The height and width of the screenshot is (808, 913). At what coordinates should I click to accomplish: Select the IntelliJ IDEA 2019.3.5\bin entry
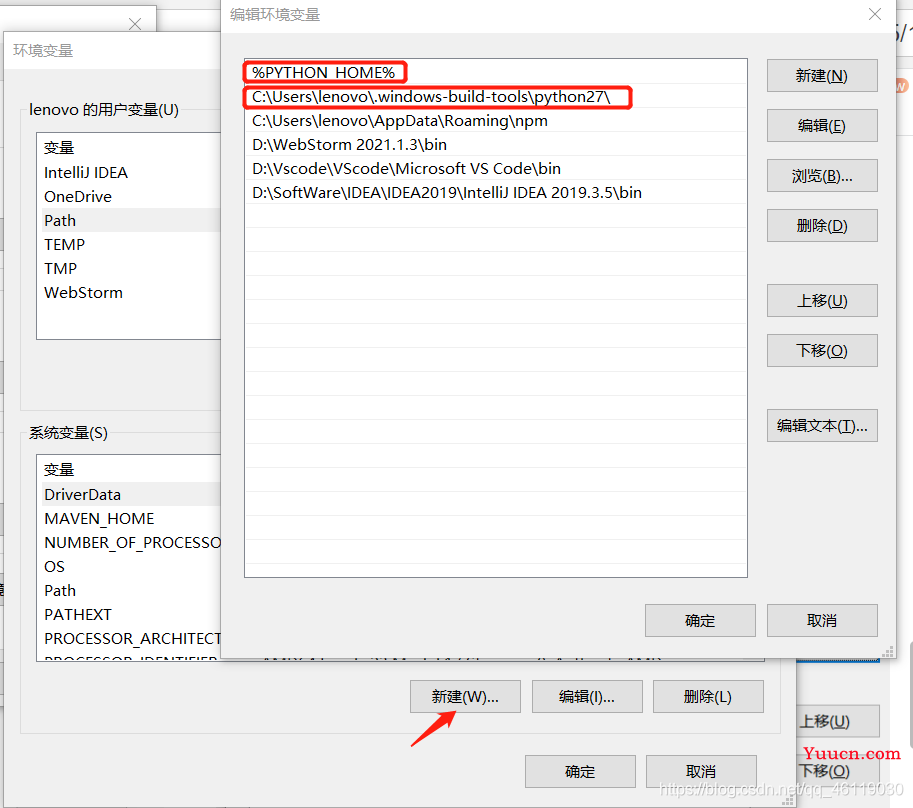click(496, 192)
